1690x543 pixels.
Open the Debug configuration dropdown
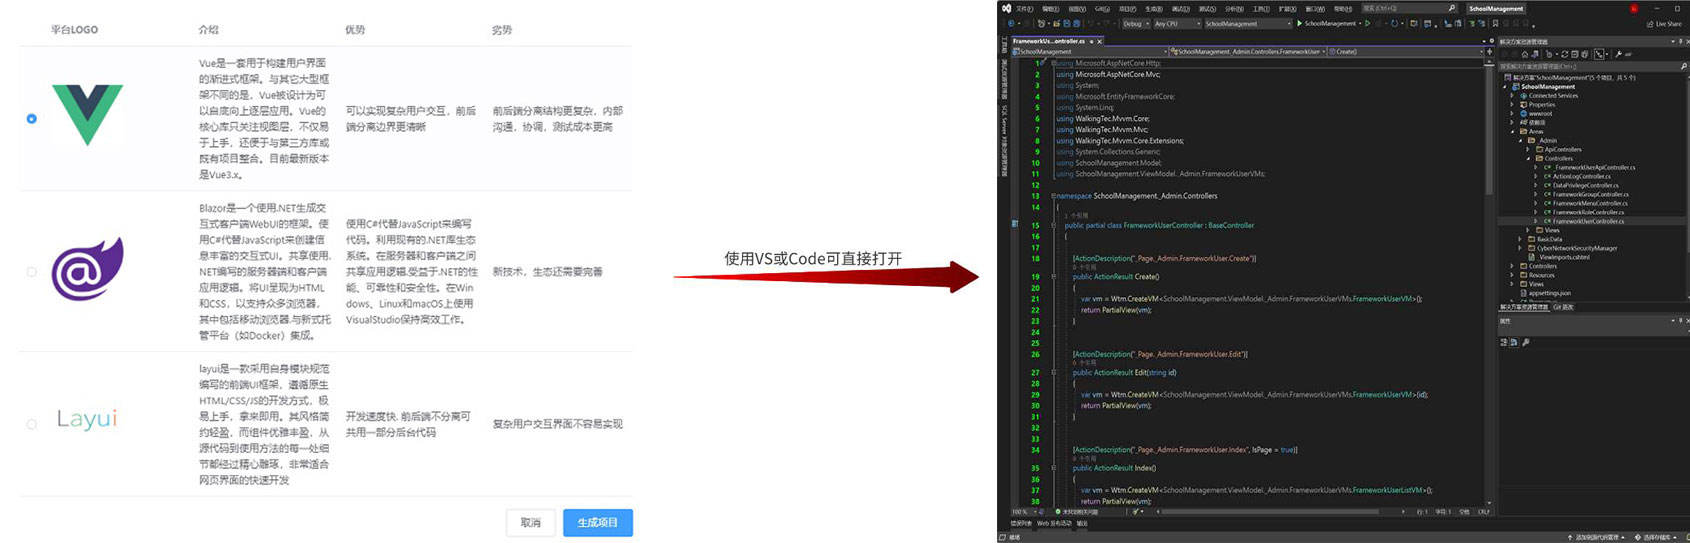[1135, 24]
